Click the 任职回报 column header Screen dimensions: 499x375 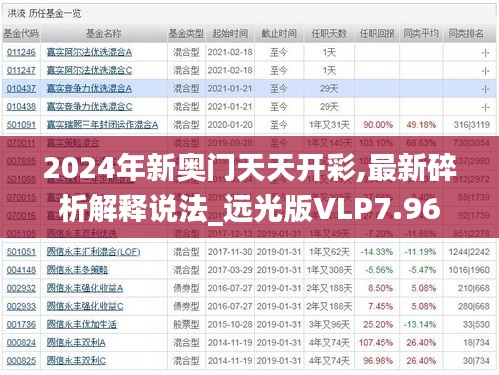tap(377, 33)
